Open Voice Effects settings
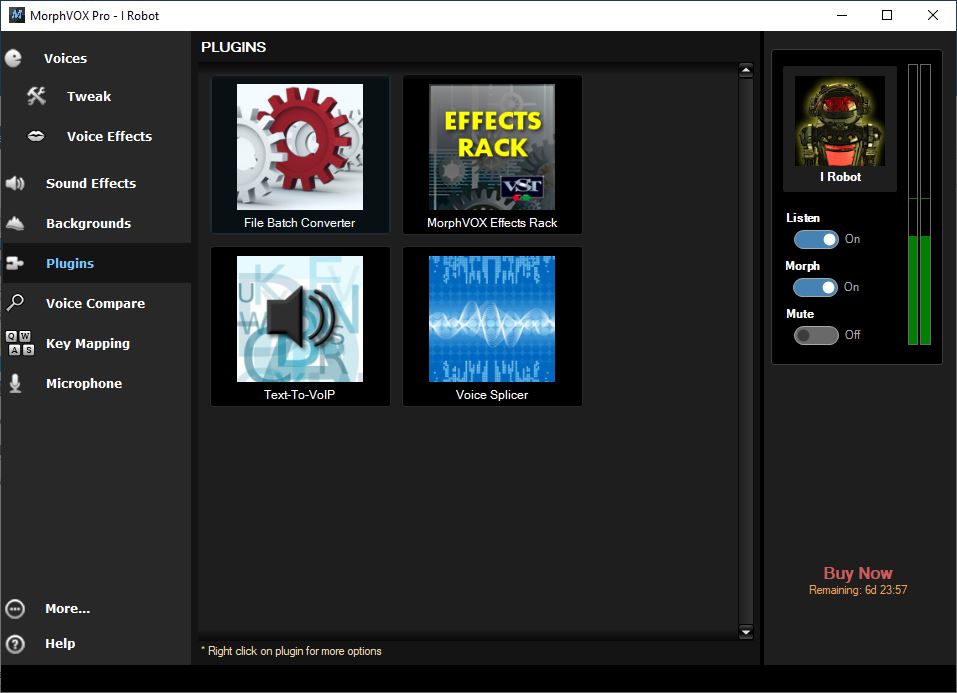This screenshot has height=693, width=957. click(x=109, y=136)
